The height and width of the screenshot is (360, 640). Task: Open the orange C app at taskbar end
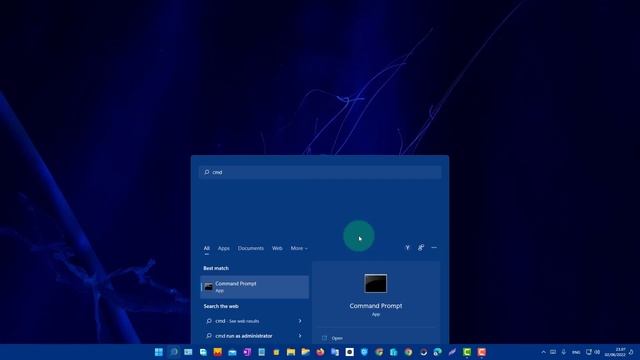[x=482, y=352]
